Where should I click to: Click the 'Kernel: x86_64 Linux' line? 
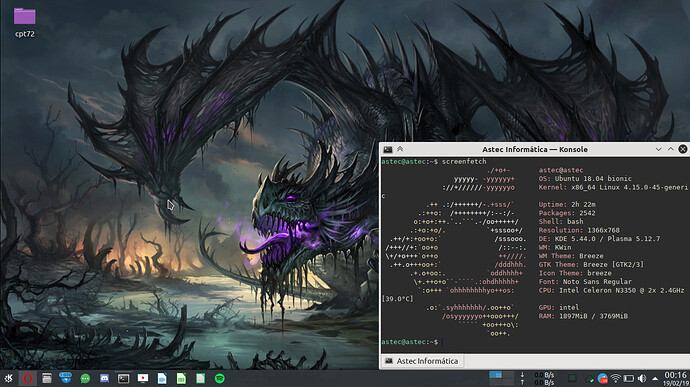(x=613, y=188)
